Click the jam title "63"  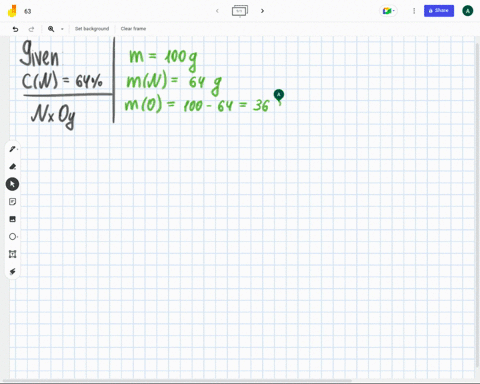pyautogui.click(x=28, y=11)
